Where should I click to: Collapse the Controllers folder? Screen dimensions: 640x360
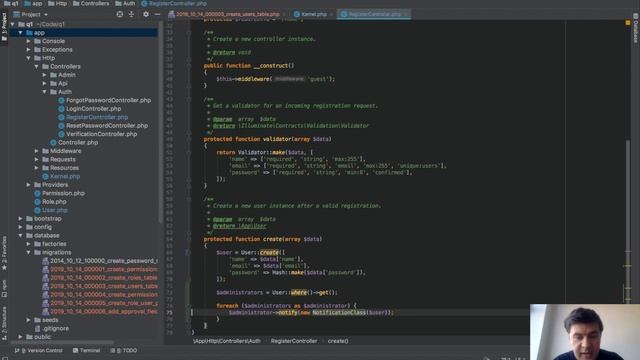[36, 67]
